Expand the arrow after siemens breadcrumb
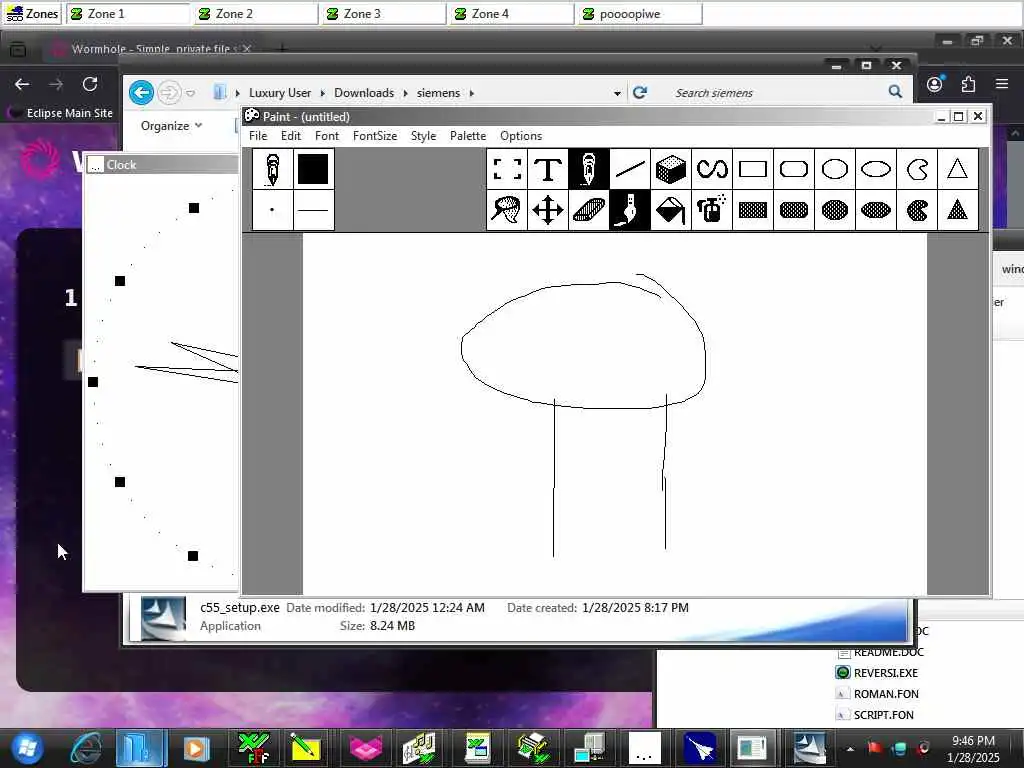 click(x=472, y=93)
